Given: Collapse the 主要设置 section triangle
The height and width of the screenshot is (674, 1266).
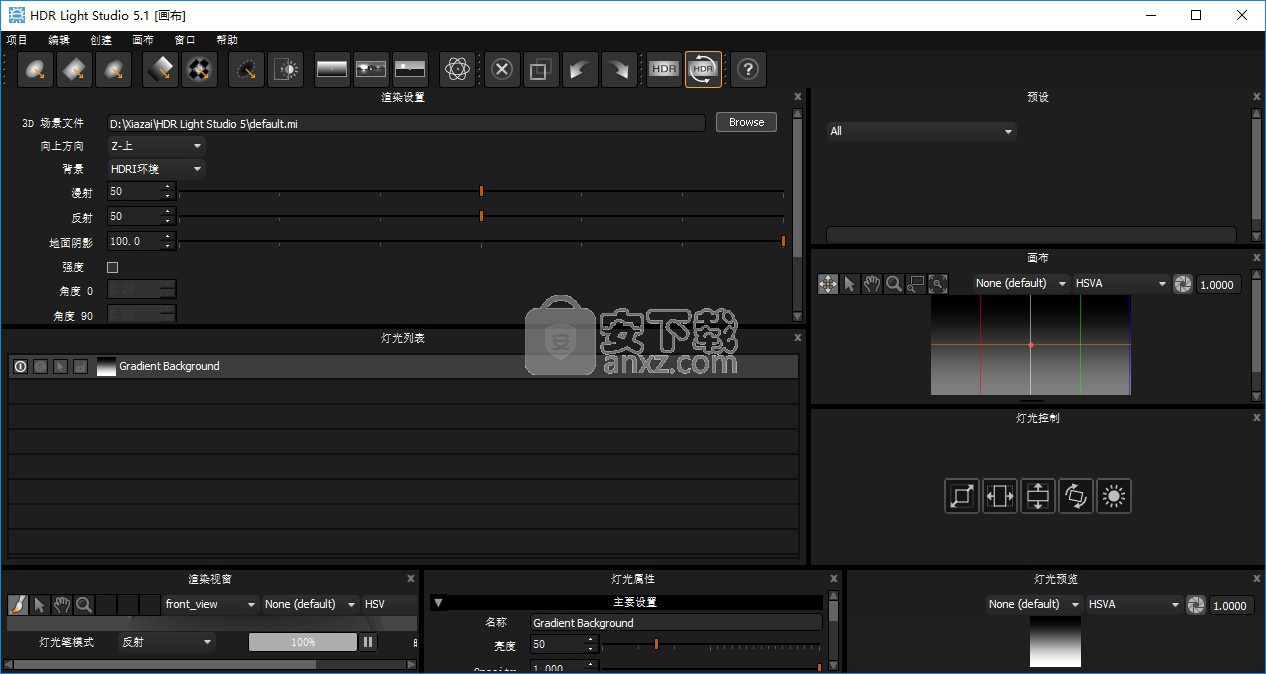Looking at the screenshot, I should click(x=438, y=603).
